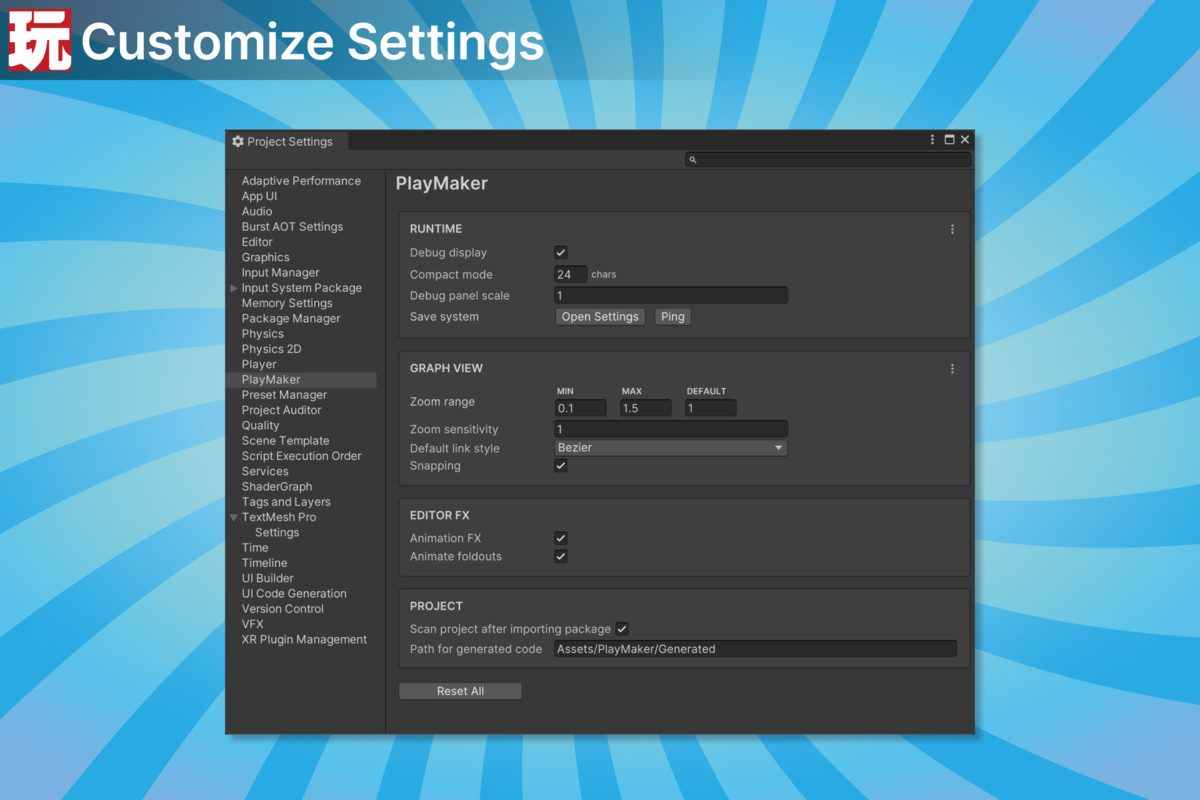This screenshot has height=800, width=1200.
Task: Select Services category
Action: click(x=265, y=471)
